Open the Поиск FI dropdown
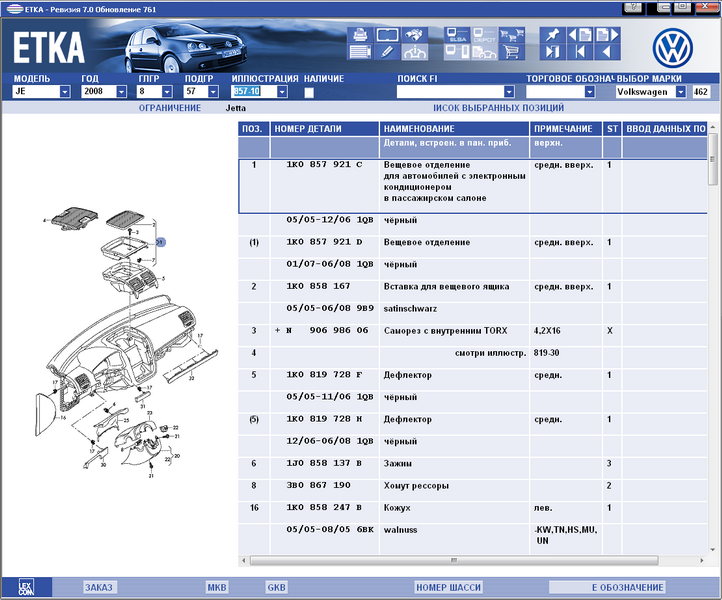Viewport: 722px width, 600px height. pos(509,92)
